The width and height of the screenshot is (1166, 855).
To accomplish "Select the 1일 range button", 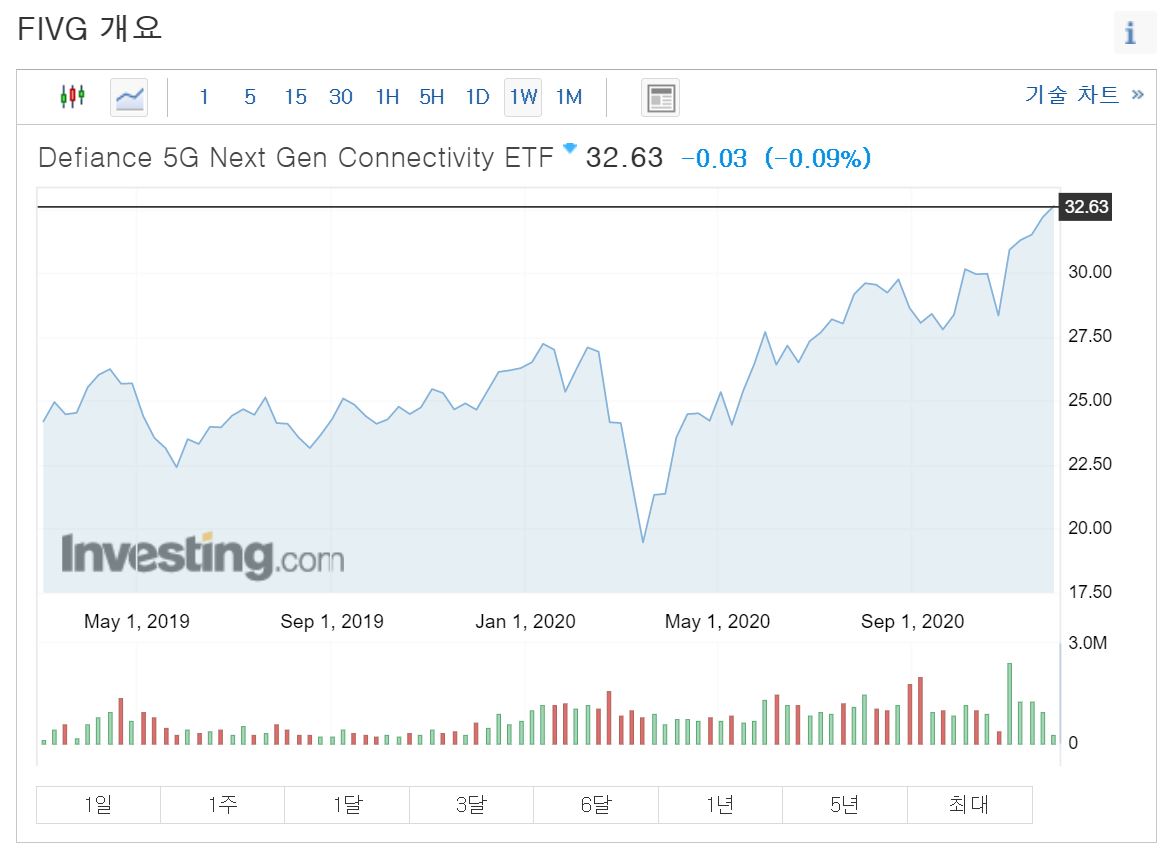I will (x=97, y=804).
